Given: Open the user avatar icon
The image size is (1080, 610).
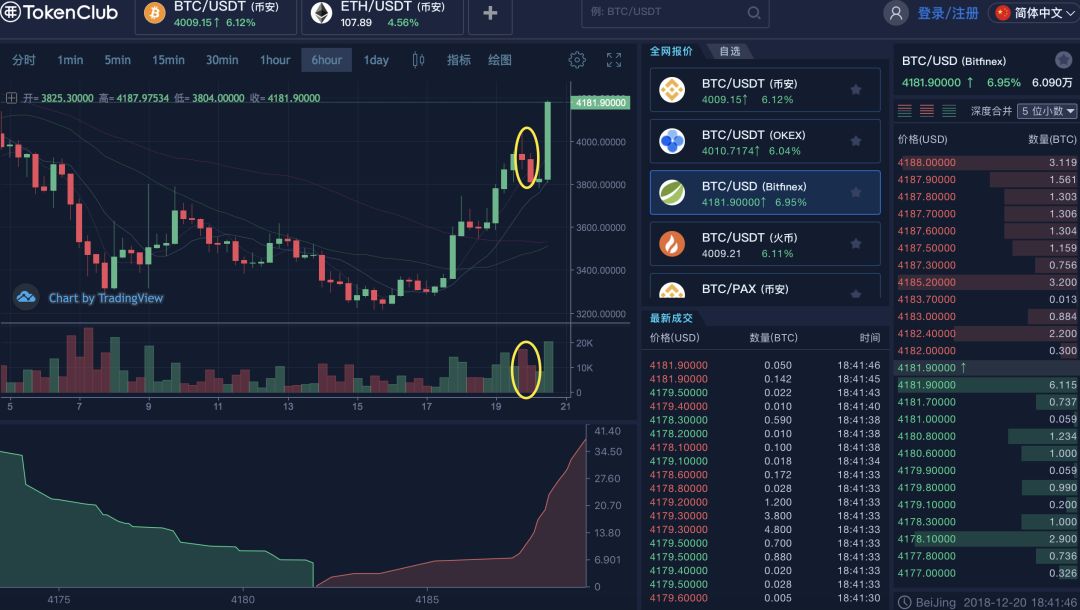Looking at the screenshot, I should click(x=895, y=12).
